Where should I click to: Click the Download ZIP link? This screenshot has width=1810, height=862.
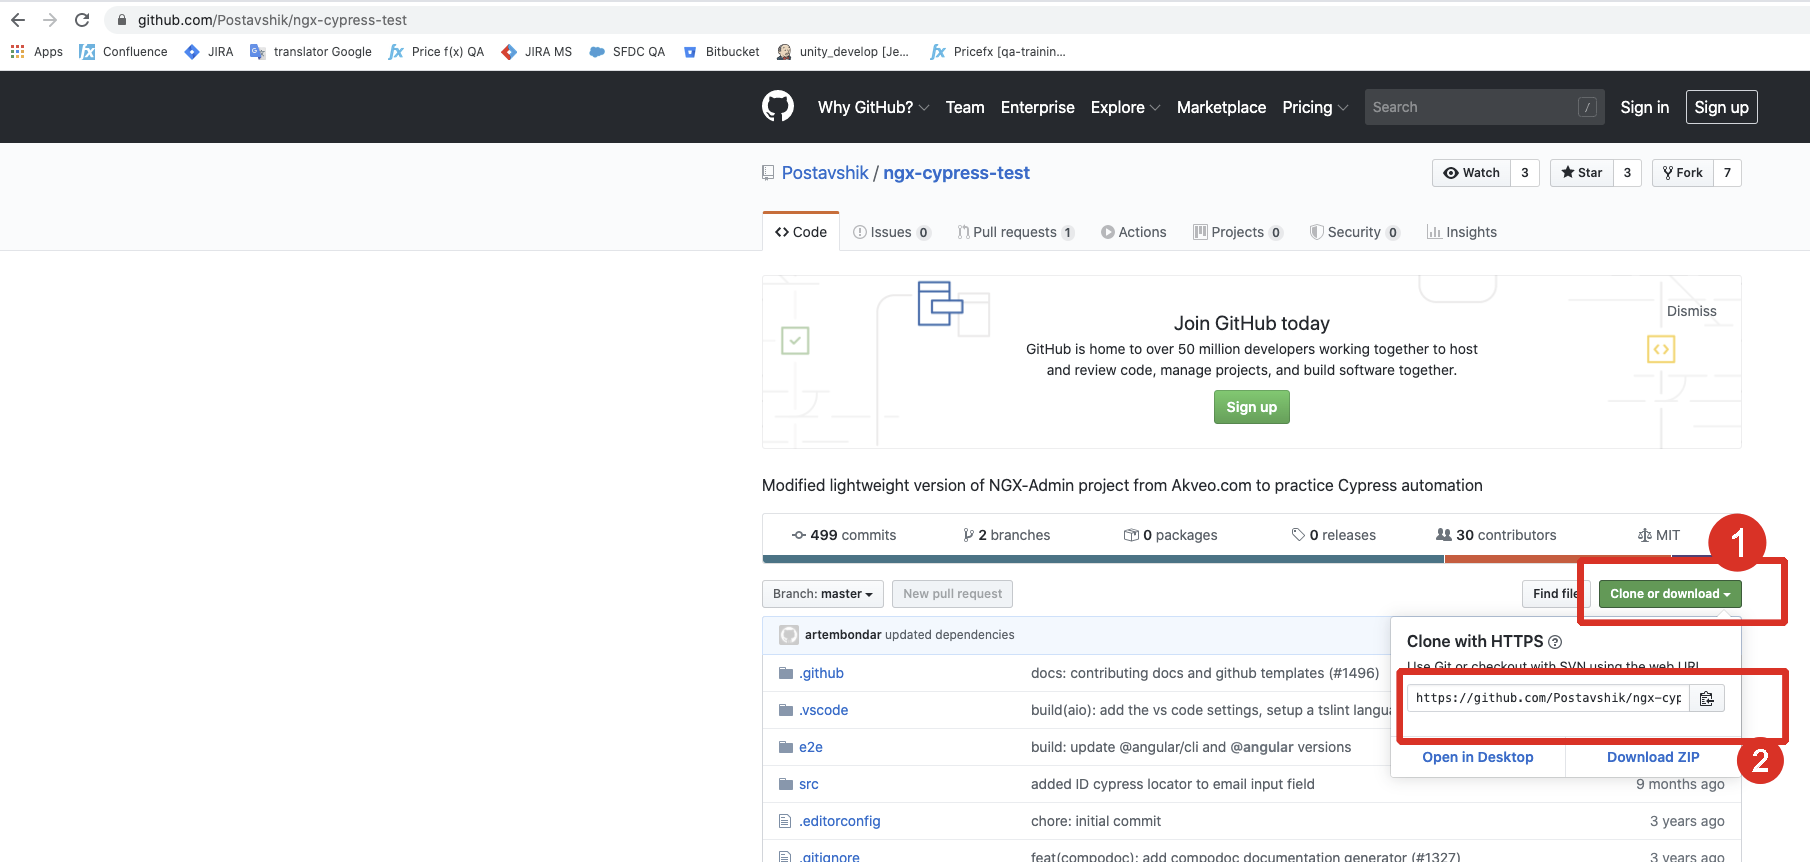pyautogui.click(x=1652, y=757)
